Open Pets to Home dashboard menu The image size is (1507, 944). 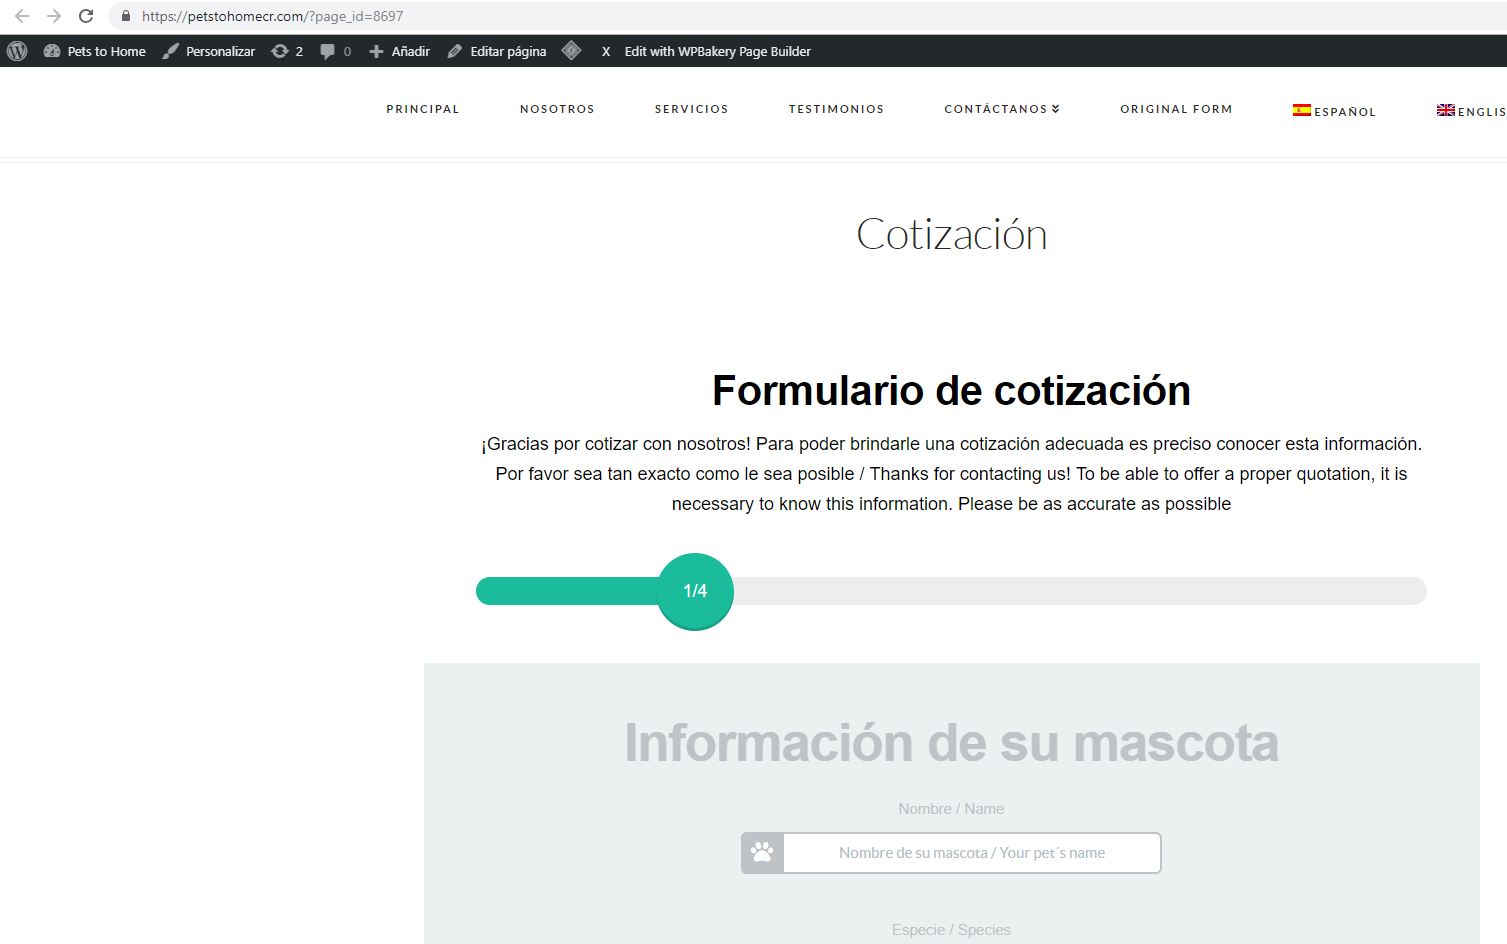click(95, 51)
